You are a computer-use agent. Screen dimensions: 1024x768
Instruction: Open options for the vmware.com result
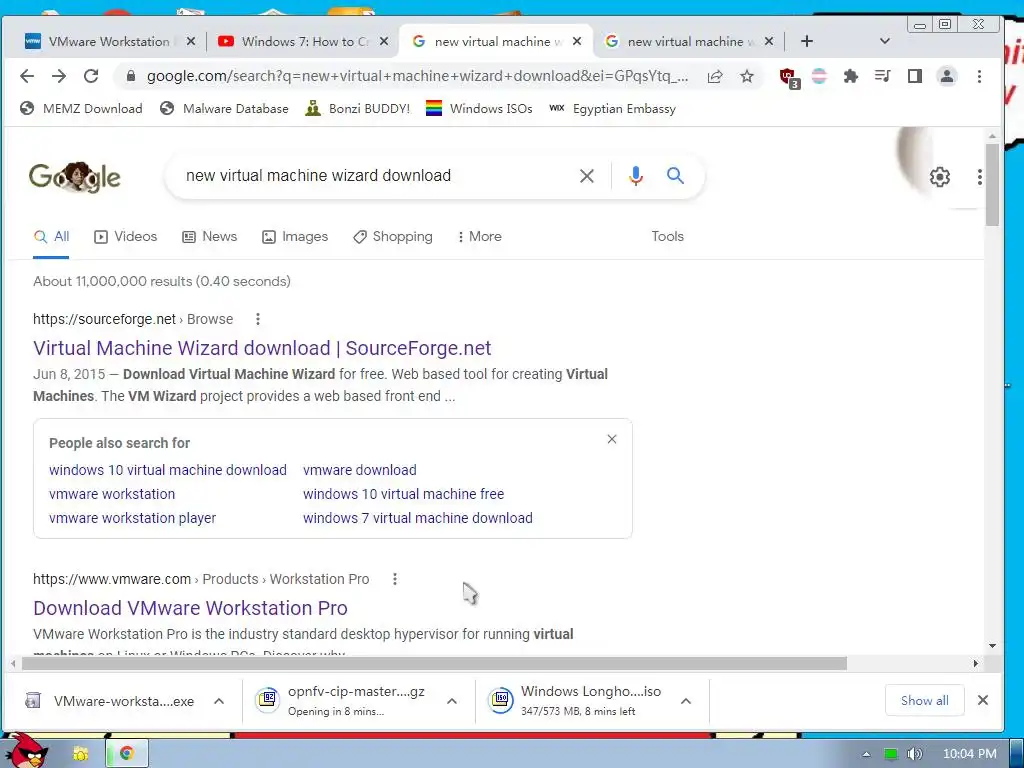(394, 579)
